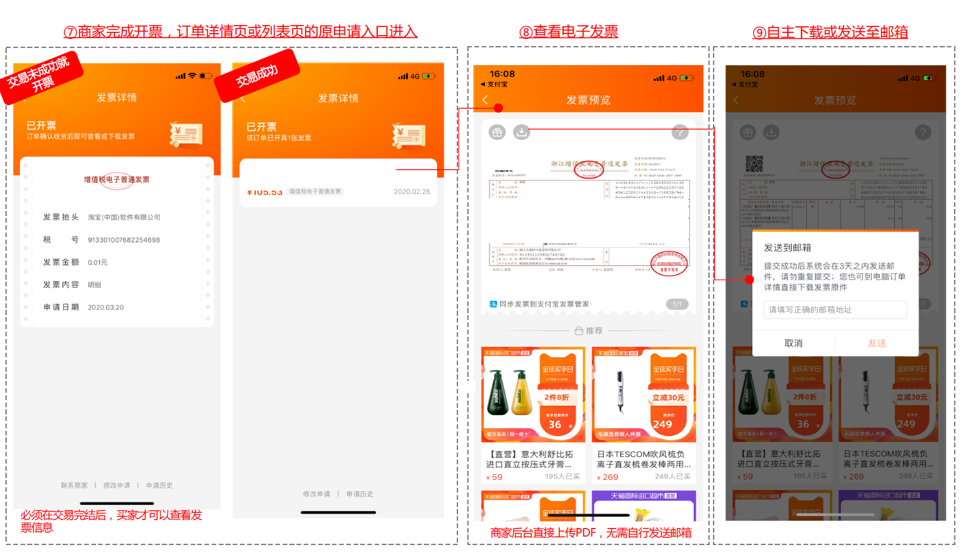Tap the 1/1 page indicator under invoice
Viewport: 962px width, 553px height.
click(677, 304)
